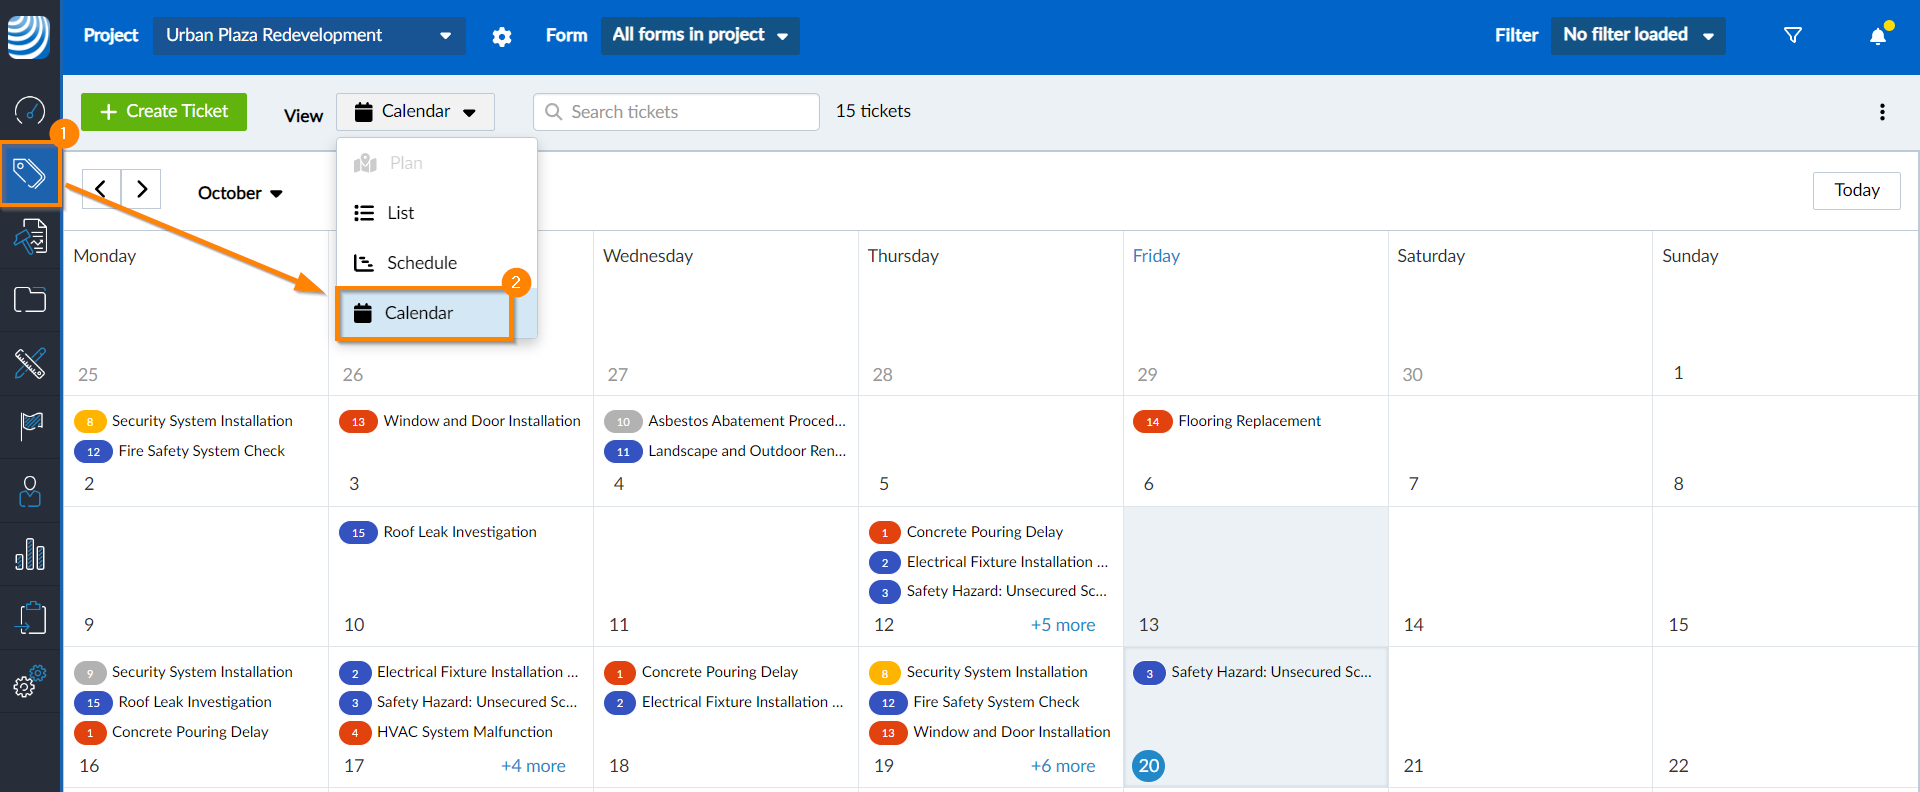The width and height of the screenshot is (1920, 792).
Task: Jump to Today button
Action: [1856, 190]
